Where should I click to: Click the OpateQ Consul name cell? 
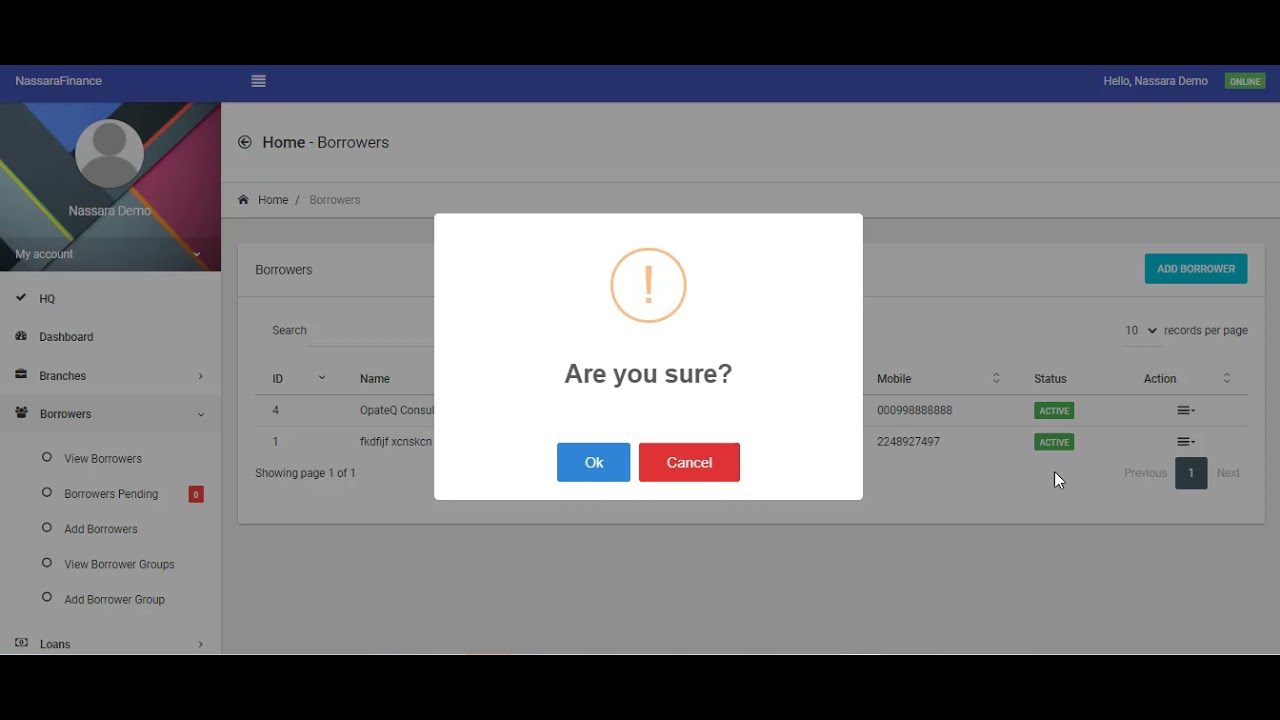(x=397, y=411)
